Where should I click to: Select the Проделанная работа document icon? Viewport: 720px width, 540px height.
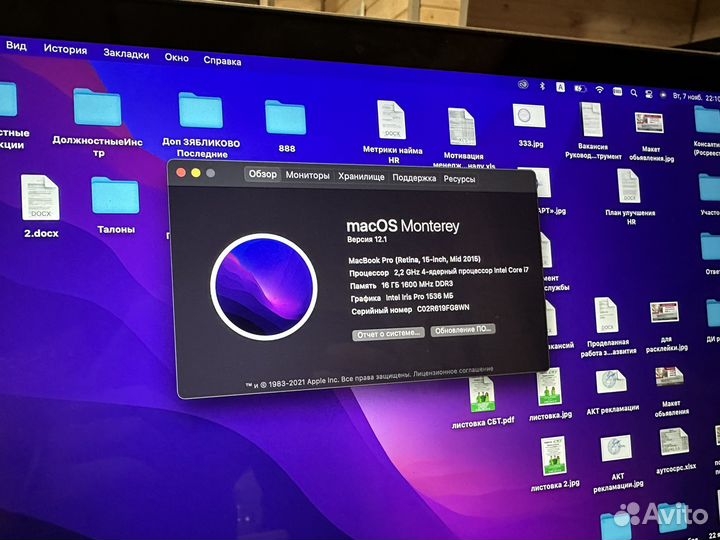click(606, 315)
